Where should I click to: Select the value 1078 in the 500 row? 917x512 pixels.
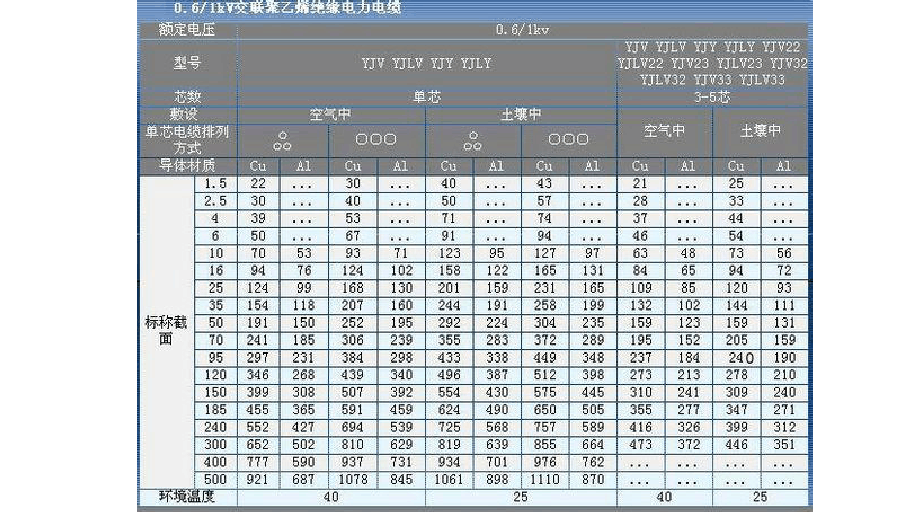[353, 479]
